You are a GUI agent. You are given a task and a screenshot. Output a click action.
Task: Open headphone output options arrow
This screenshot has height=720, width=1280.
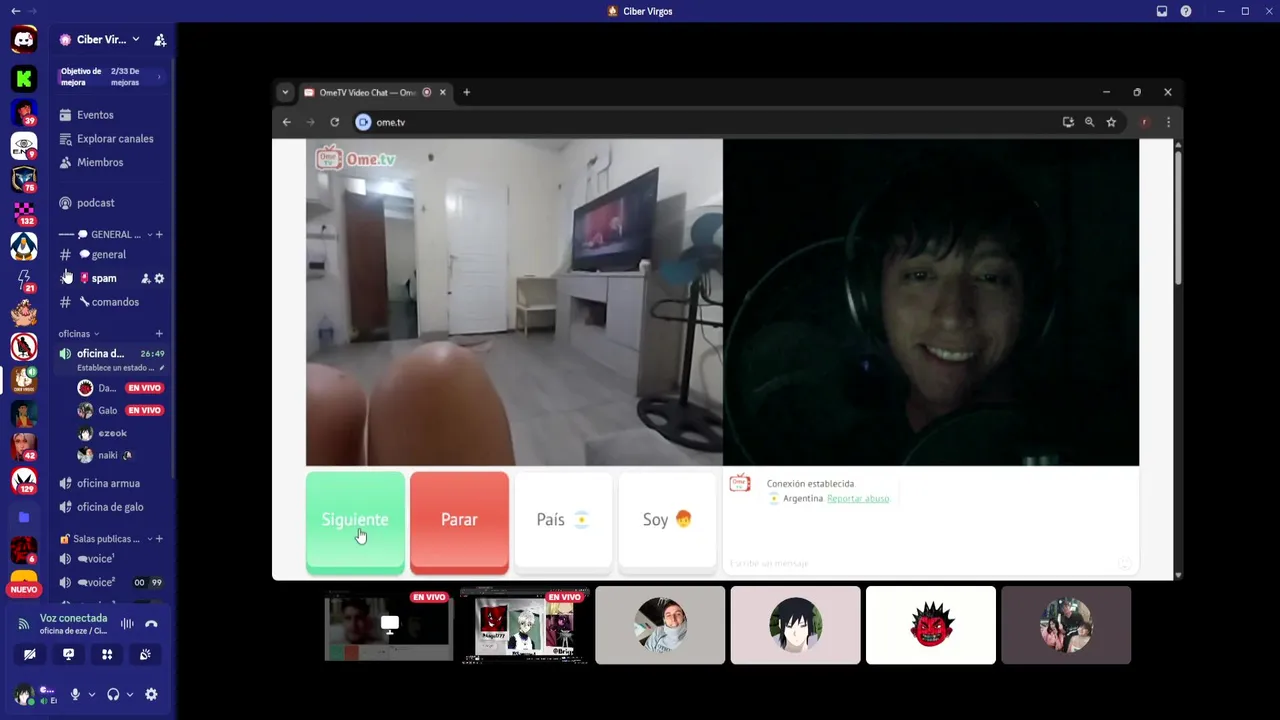click(x=130, y=694)
